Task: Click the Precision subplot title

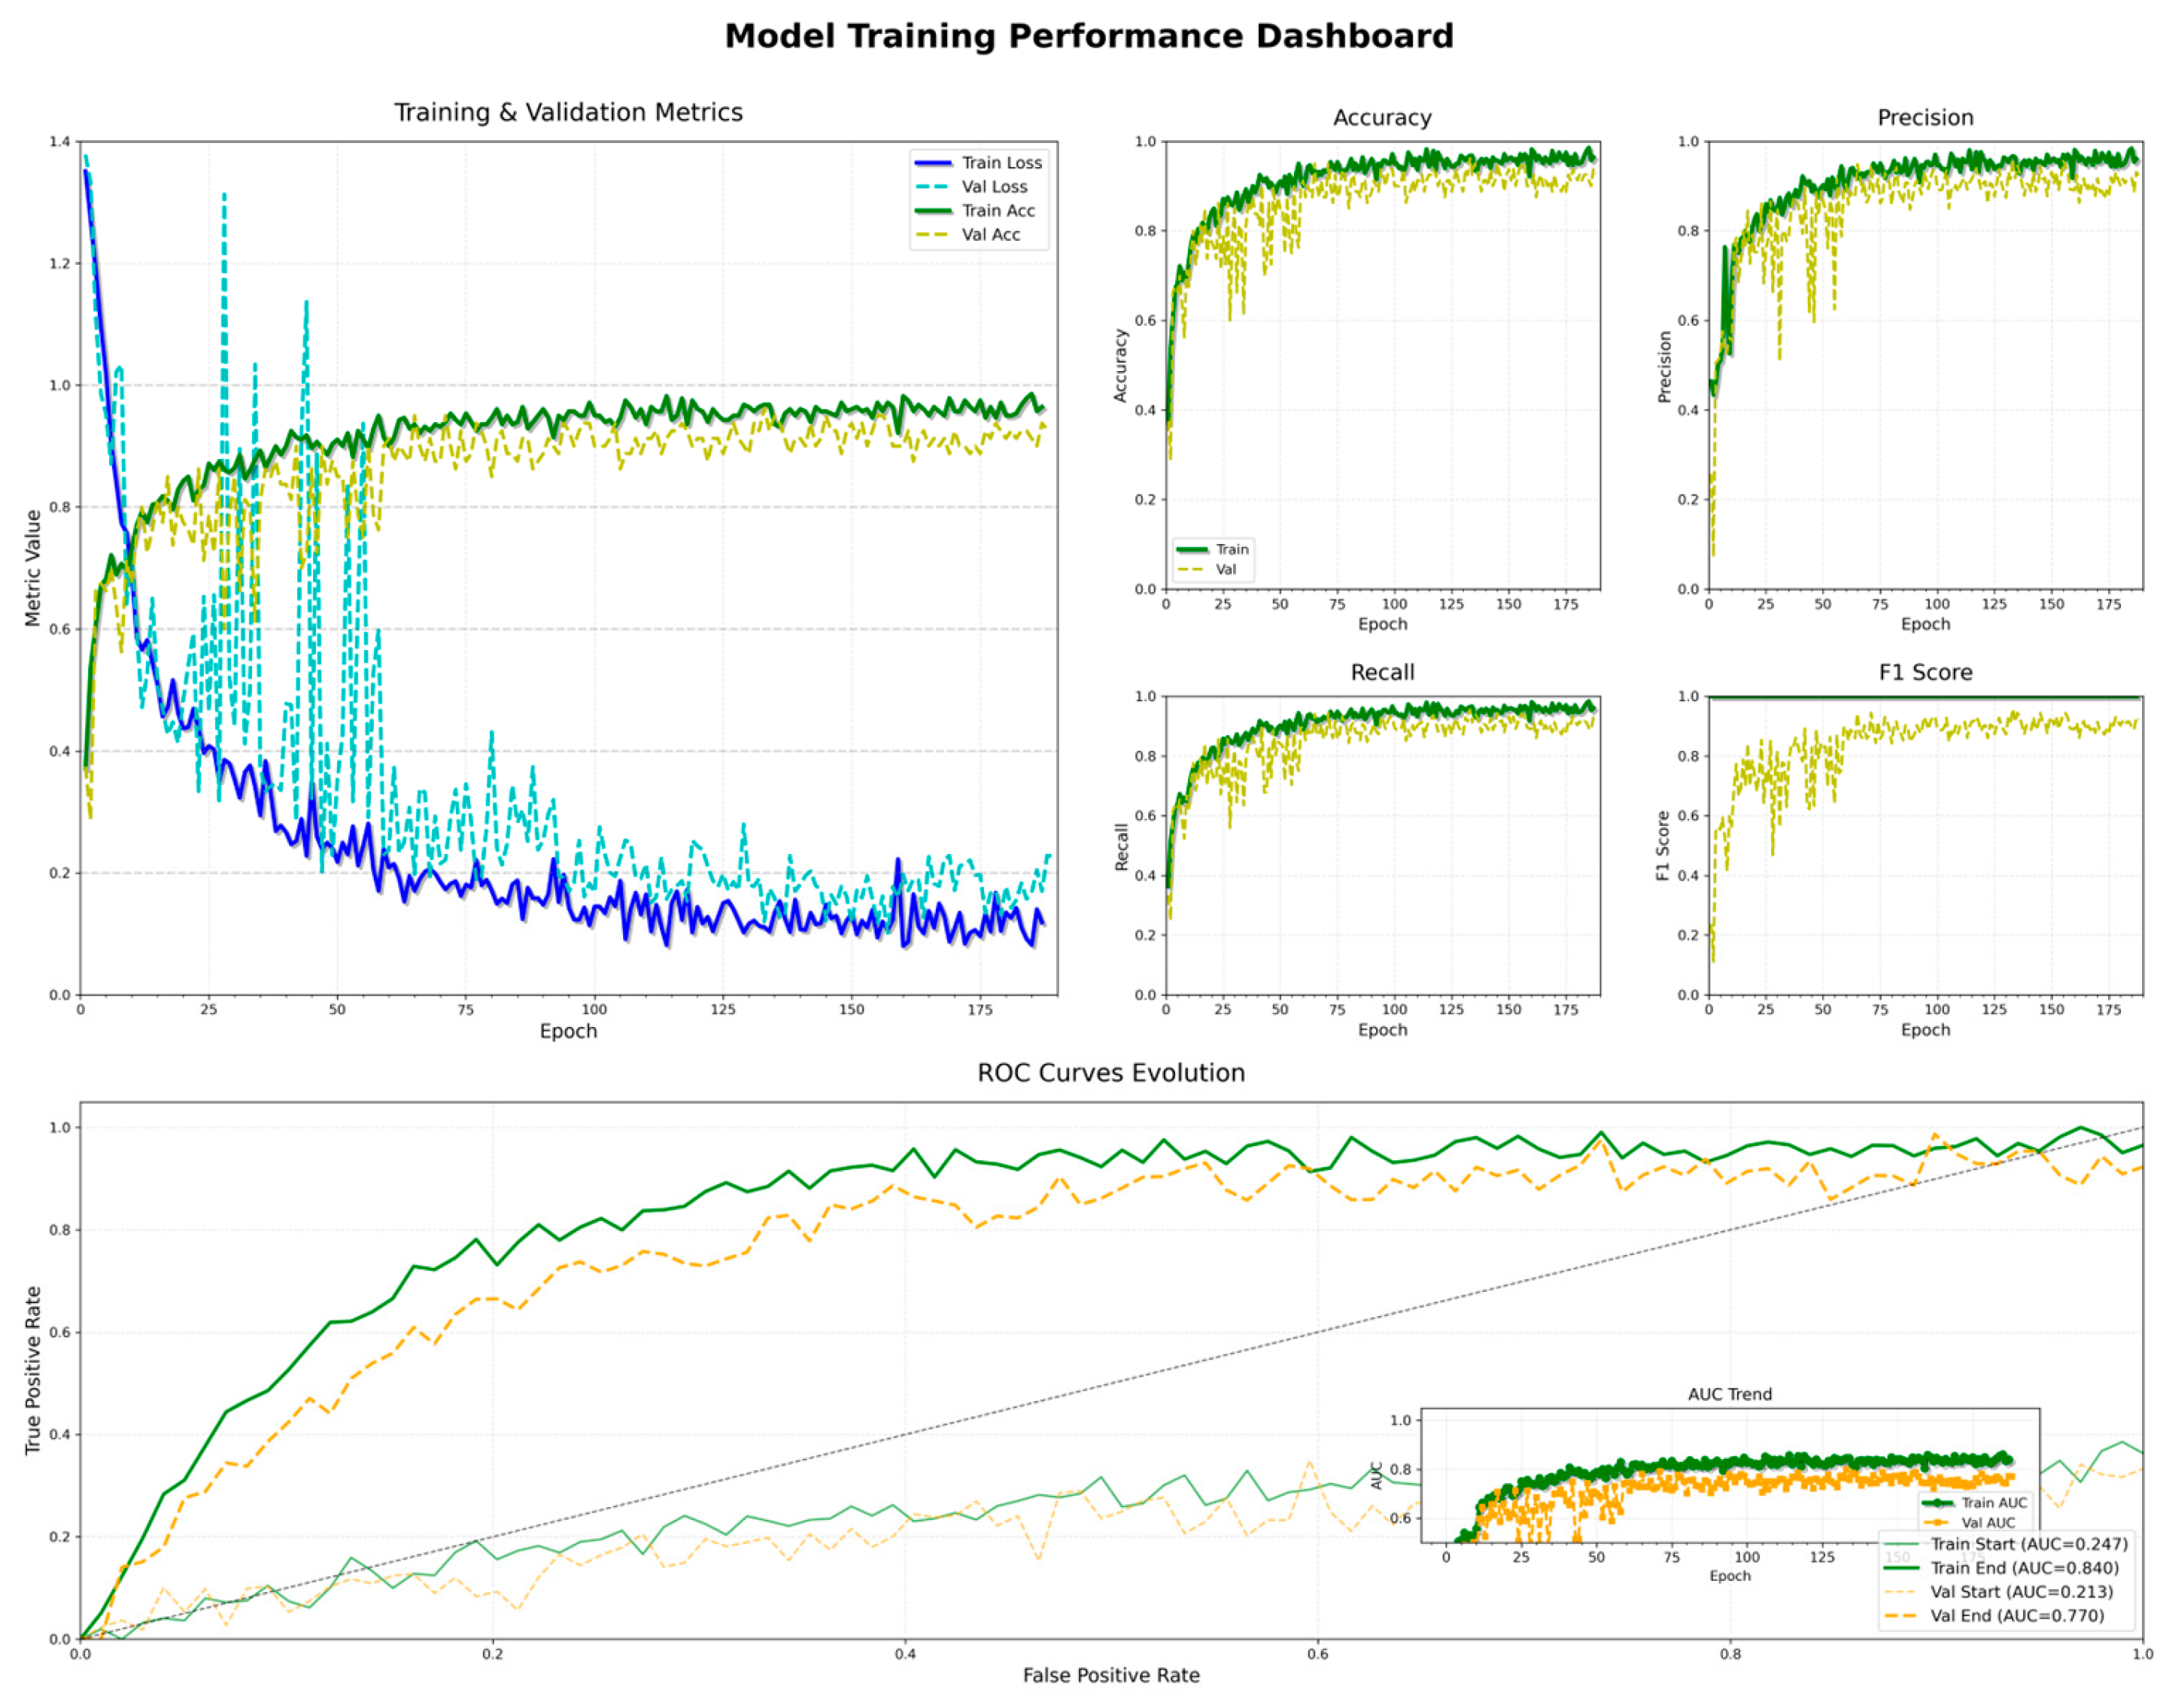Action: point(1924,118)
